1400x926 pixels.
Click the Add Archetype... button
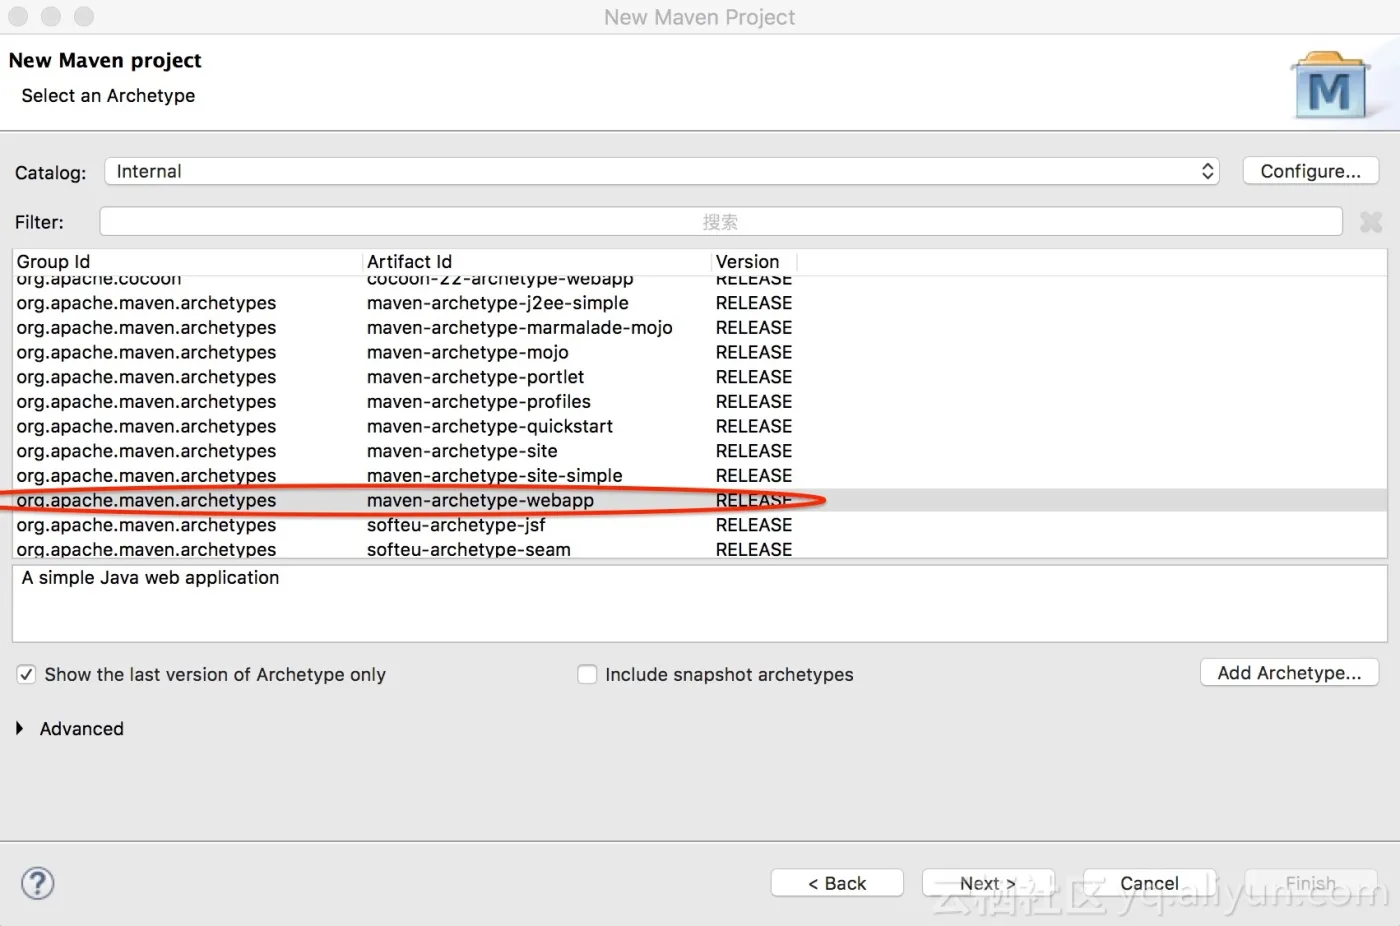tap(1289, 673)
